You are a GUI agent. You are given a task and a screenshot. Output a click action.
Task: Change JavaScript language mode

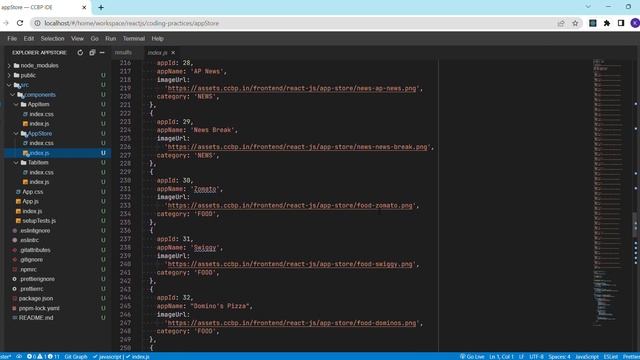(x=587, y=357)
